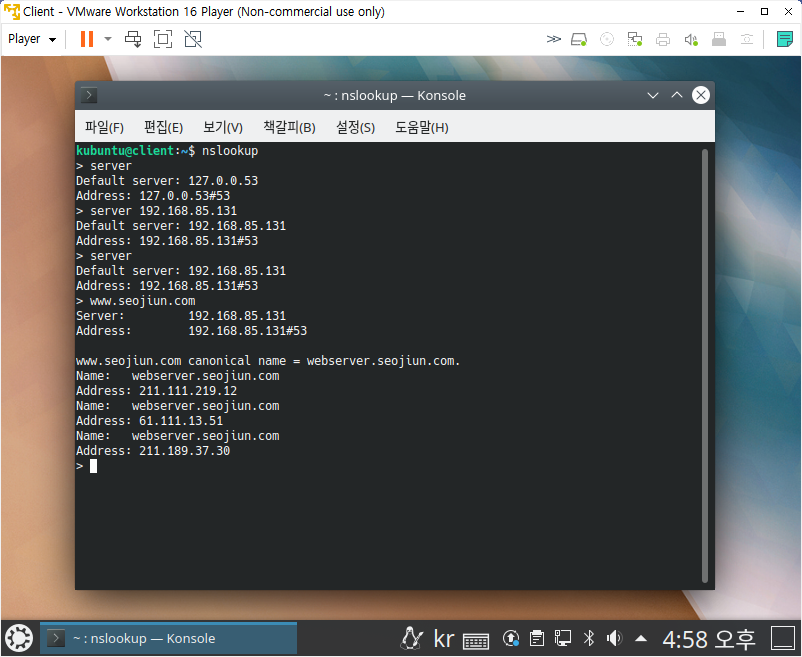
Task: Open the 도움말(H) menu
Action: pos(421,127)
